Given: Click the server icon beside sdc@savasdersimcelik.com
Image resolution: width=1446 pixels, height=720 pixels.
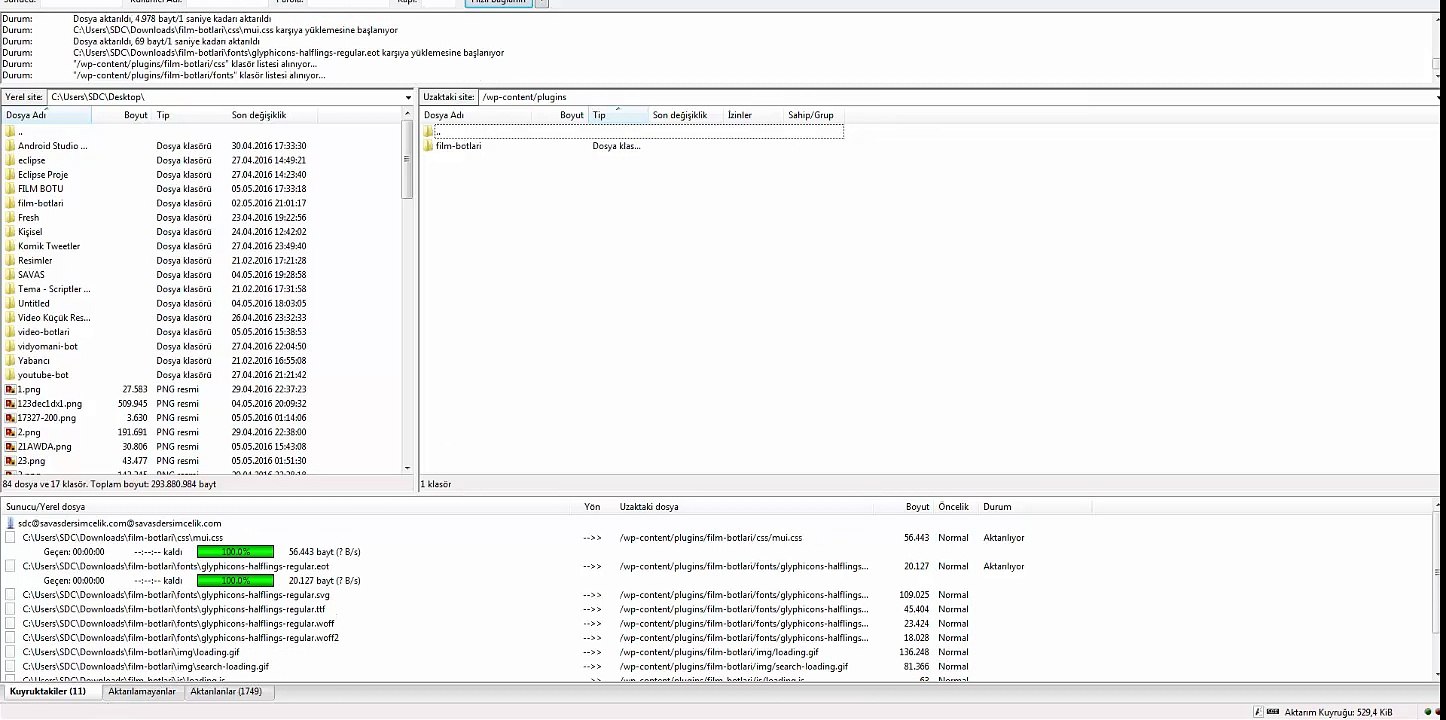Looking at the screenshot, I should (x=10, y=523).
